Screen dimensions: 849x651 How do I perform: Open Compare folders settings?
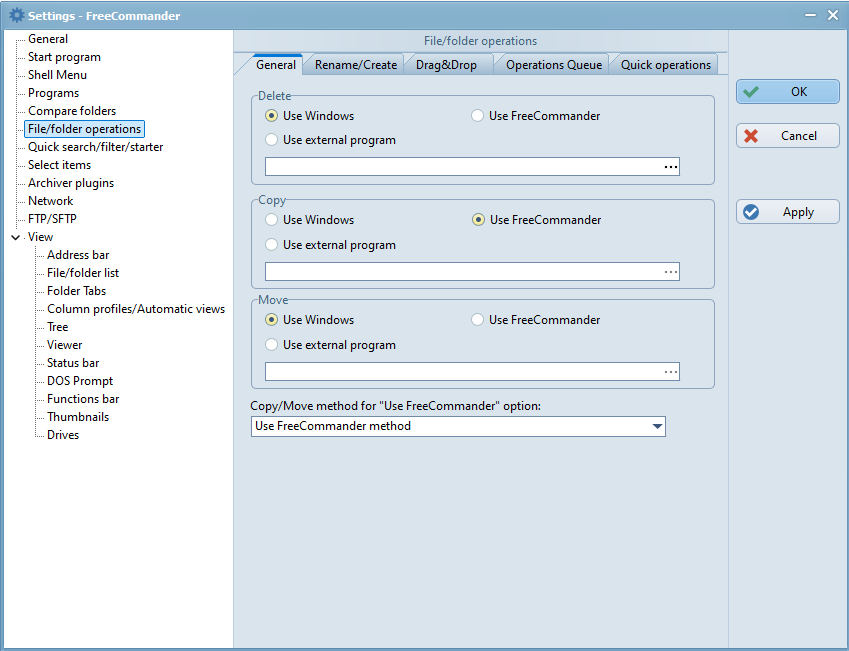click(x=72, y=111)
